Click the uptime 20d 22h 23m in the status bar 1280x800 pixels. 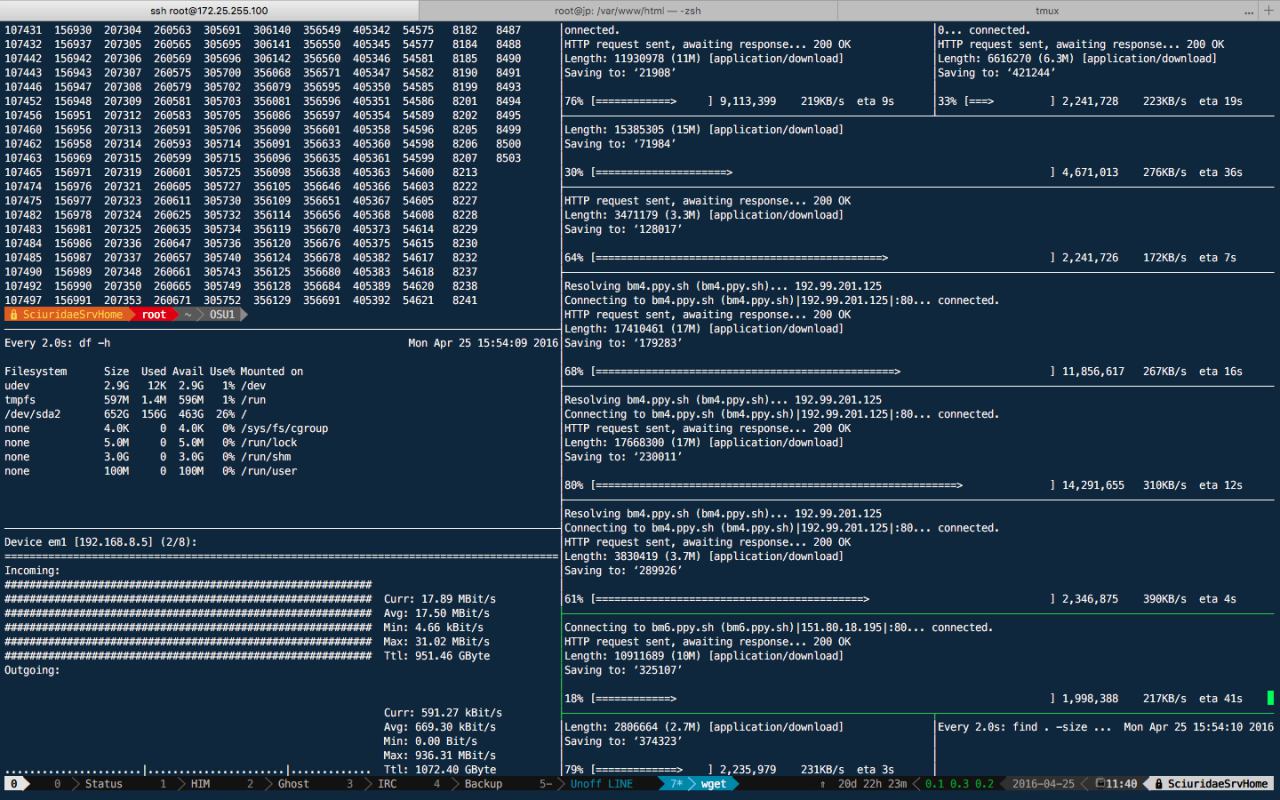coord(871,784)
